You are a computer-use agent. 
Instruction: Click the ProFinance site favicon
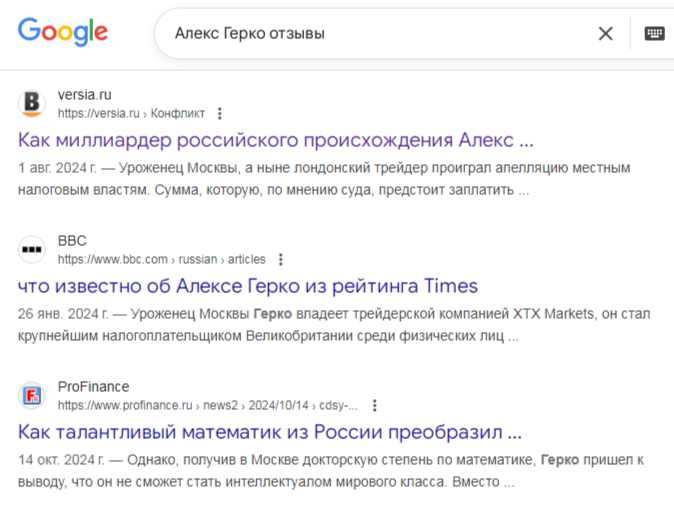tap(32, 395)
